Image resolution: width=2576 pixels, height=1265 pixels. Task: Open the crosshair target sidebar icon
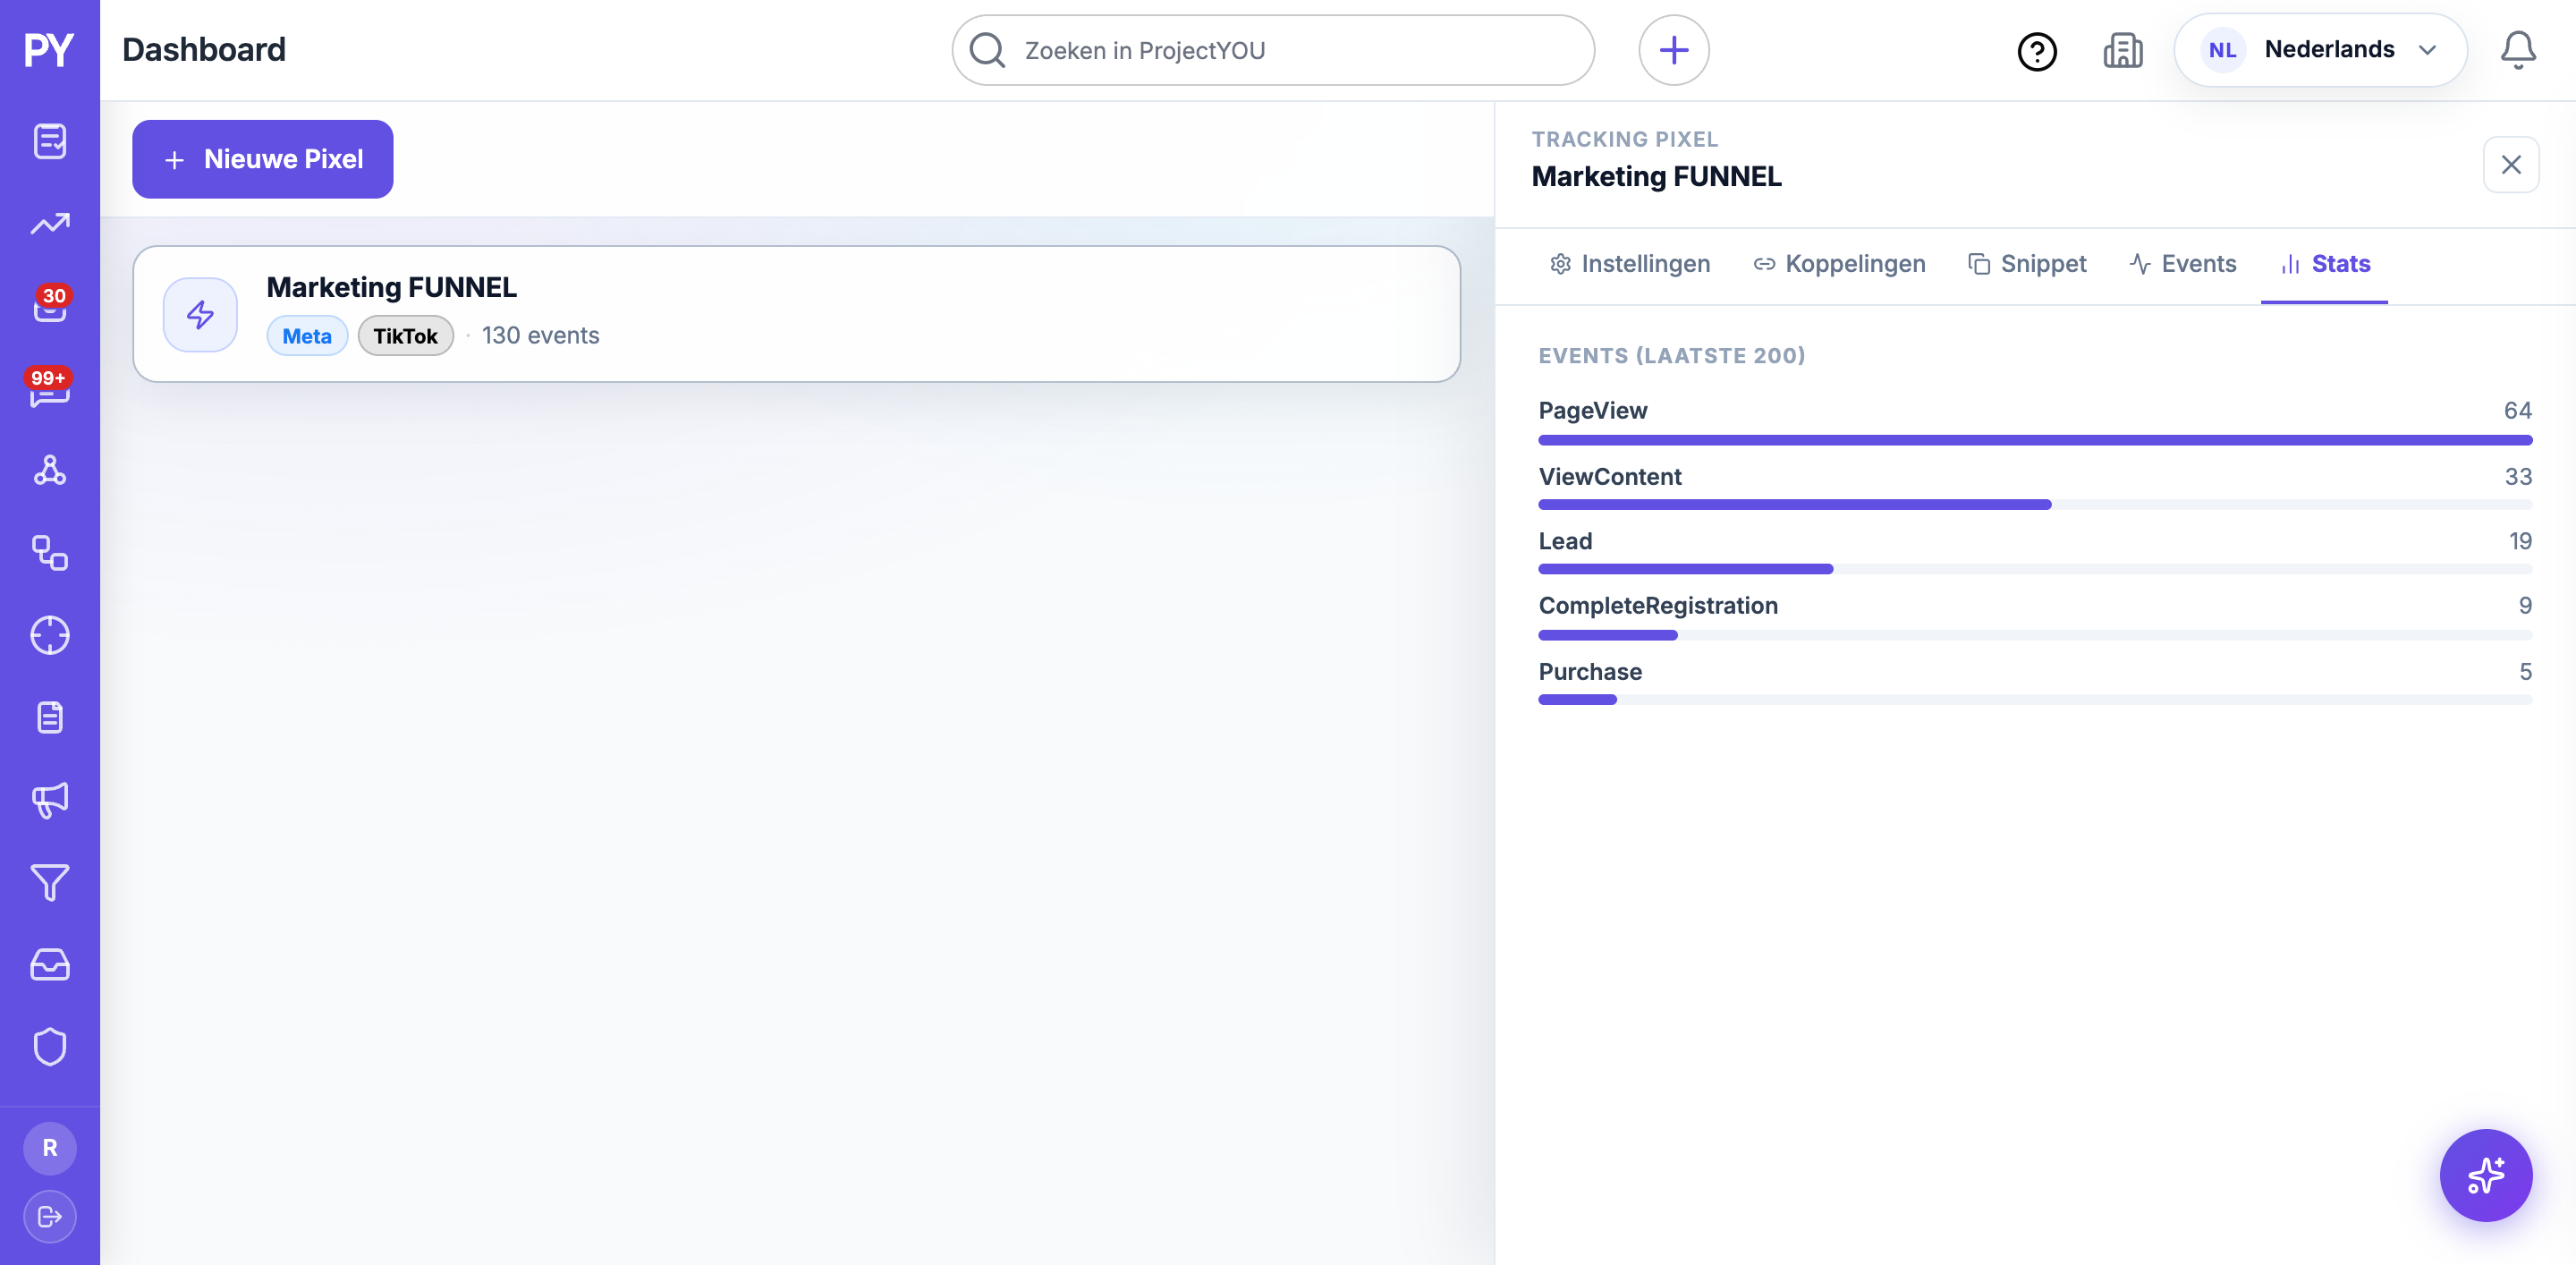pyautogui.click(x=50, y=635)
